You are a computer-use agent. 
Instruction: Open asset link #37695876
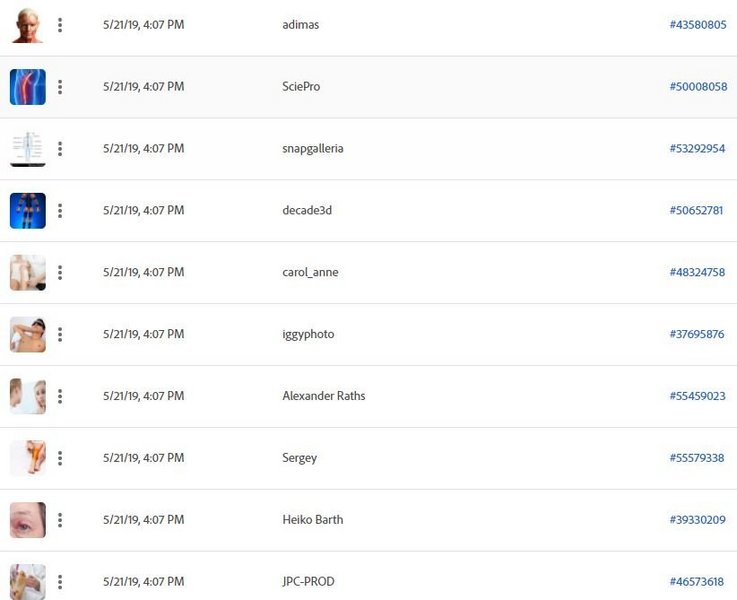(x=697, y=335)
